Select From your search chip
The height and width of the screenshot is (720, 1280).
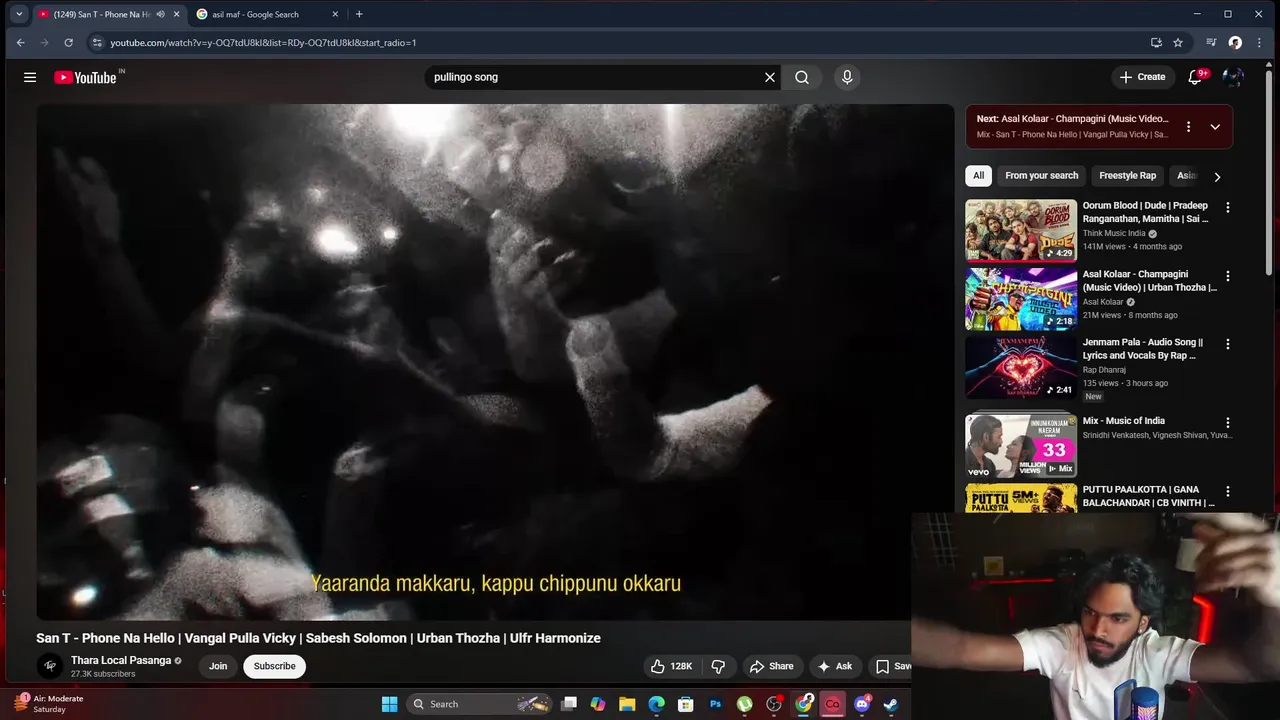tap(1041, 176)
